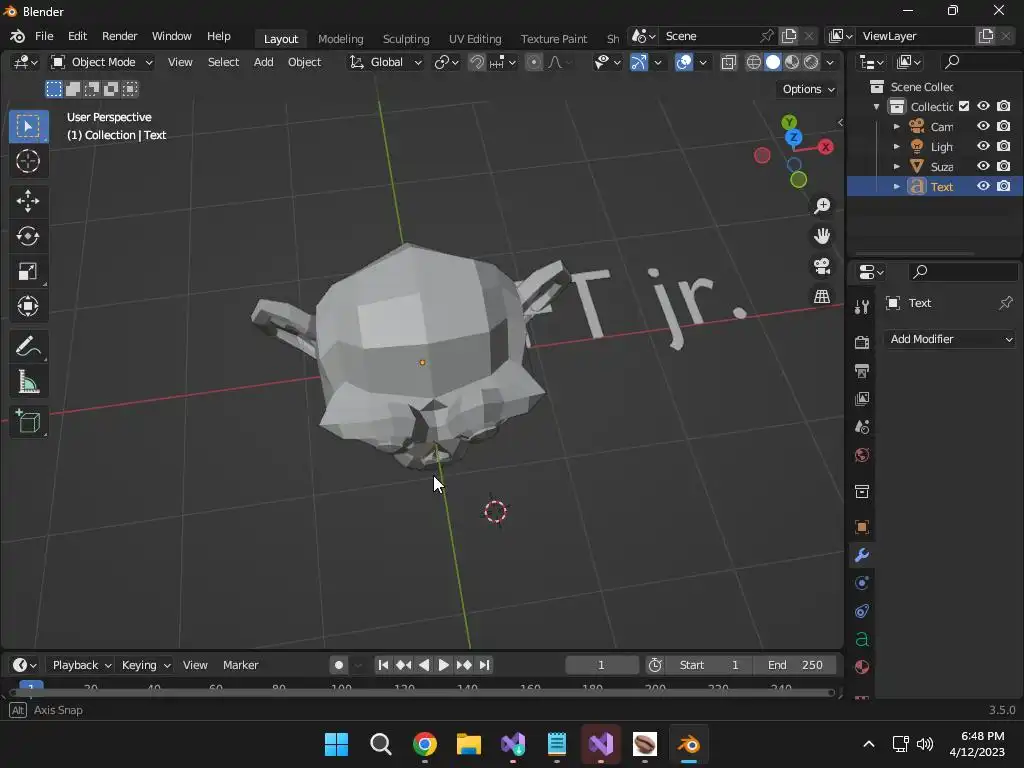The width and height of the screenshot is (1024, 768).
Task: Collapse the Collection in outliner
Action: 876,106
